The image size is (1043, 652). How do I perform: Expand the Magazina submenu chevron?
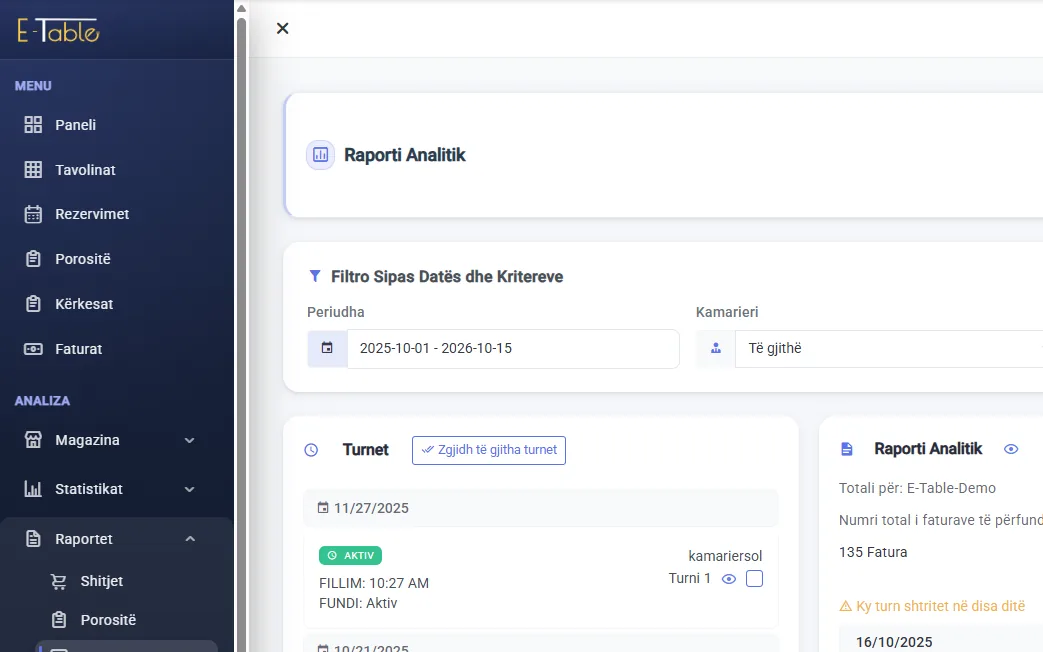tap(190, 440)
